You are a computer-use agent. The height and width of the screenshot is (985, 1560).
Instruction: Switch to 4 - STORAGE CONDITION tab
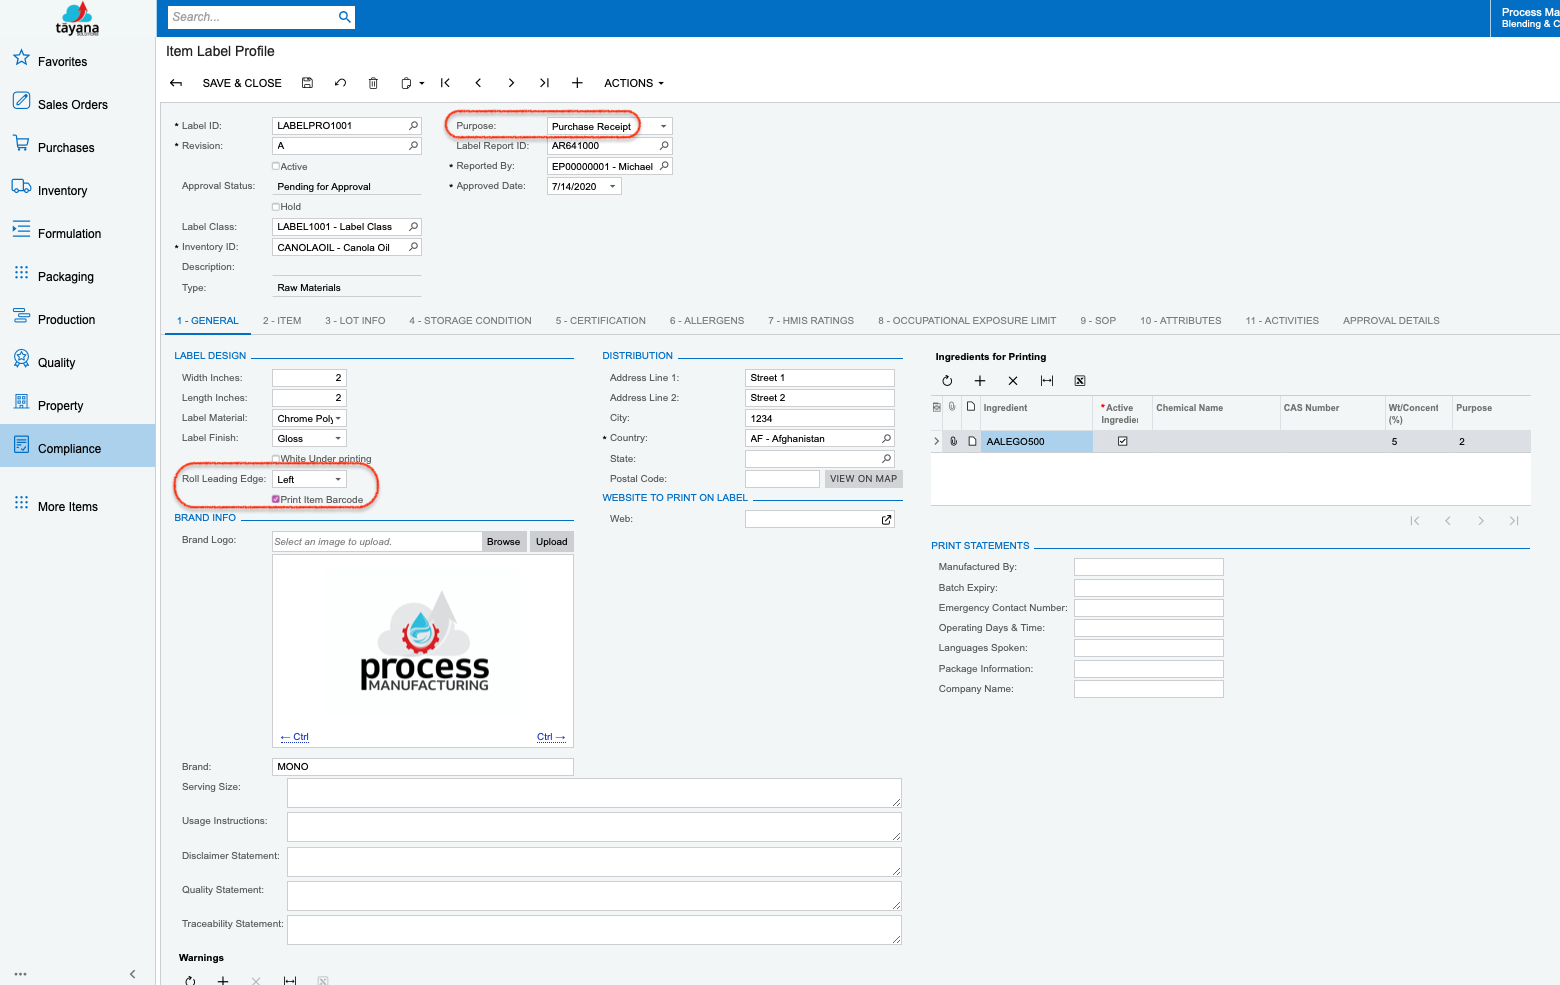(x=470, y=321)
